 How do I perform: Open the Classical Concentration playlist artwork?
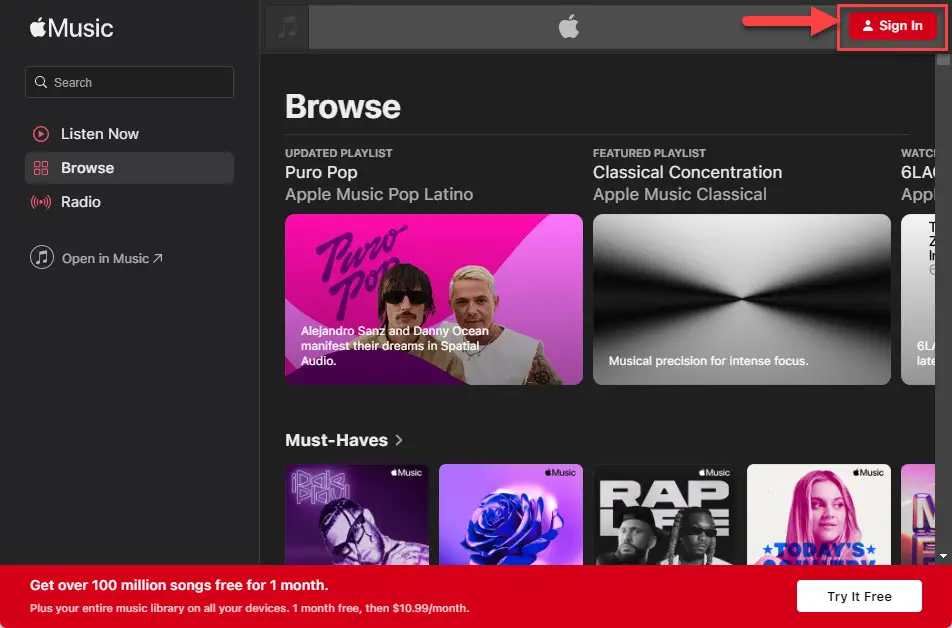pyautogui.click(x=741, y=299)
